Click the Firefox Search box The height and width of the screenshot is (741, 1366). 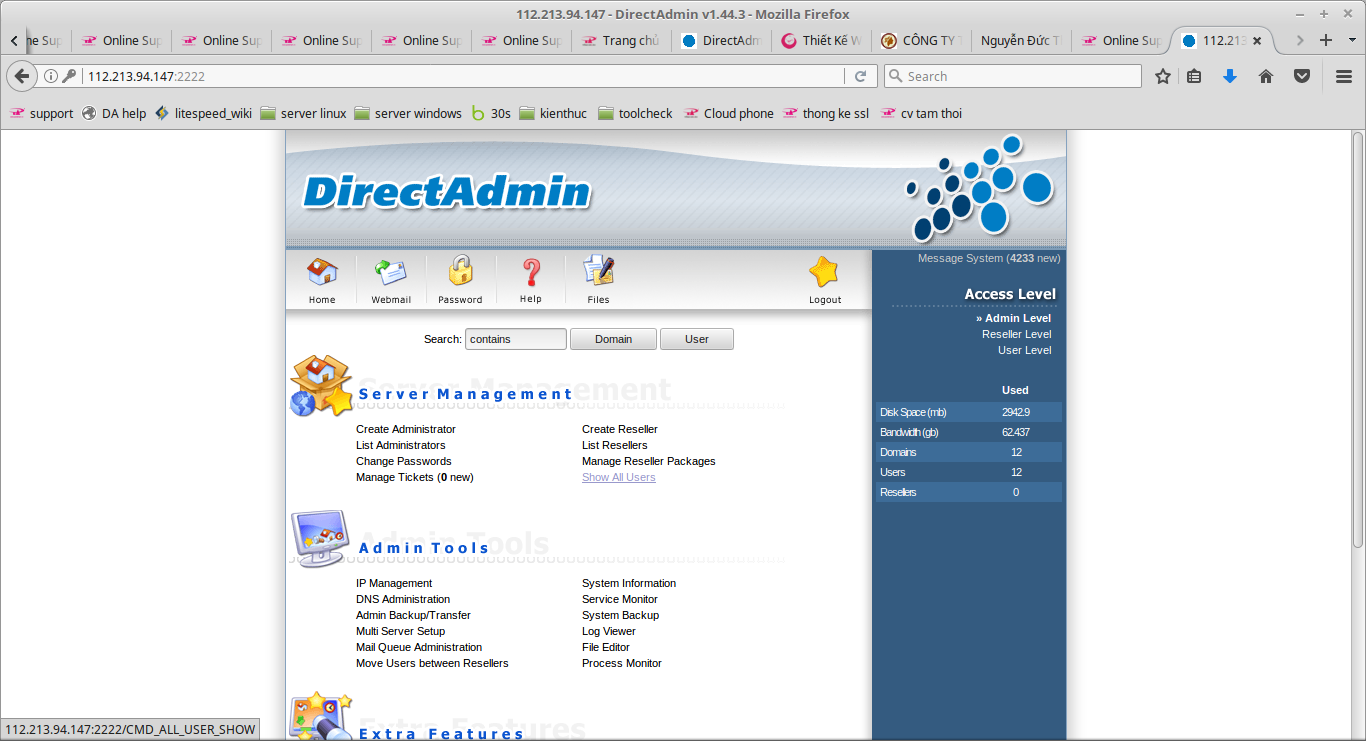click(1012, 76)
